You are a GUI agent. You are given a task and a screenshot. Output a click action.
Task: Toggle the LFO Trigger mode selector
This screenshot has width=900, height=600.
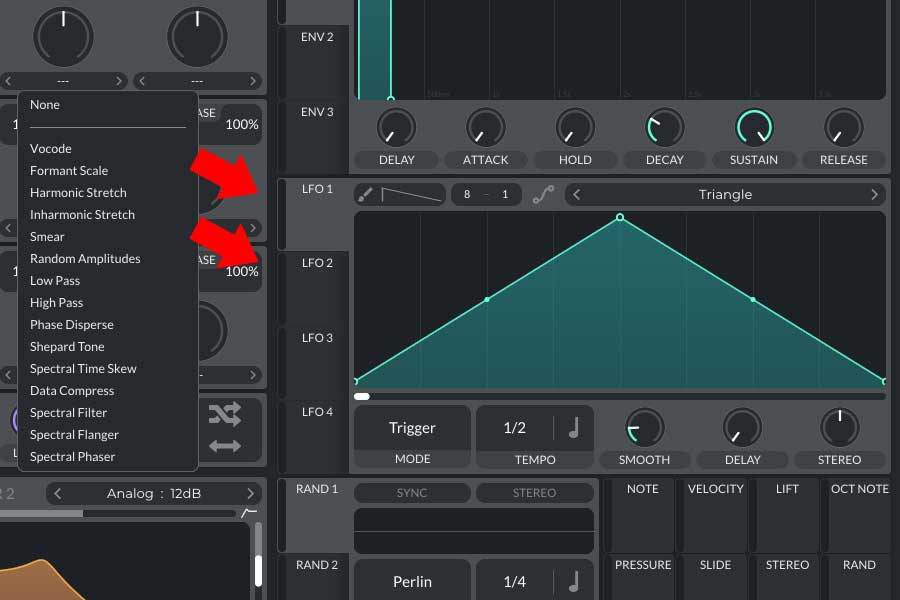coord(412,428)
